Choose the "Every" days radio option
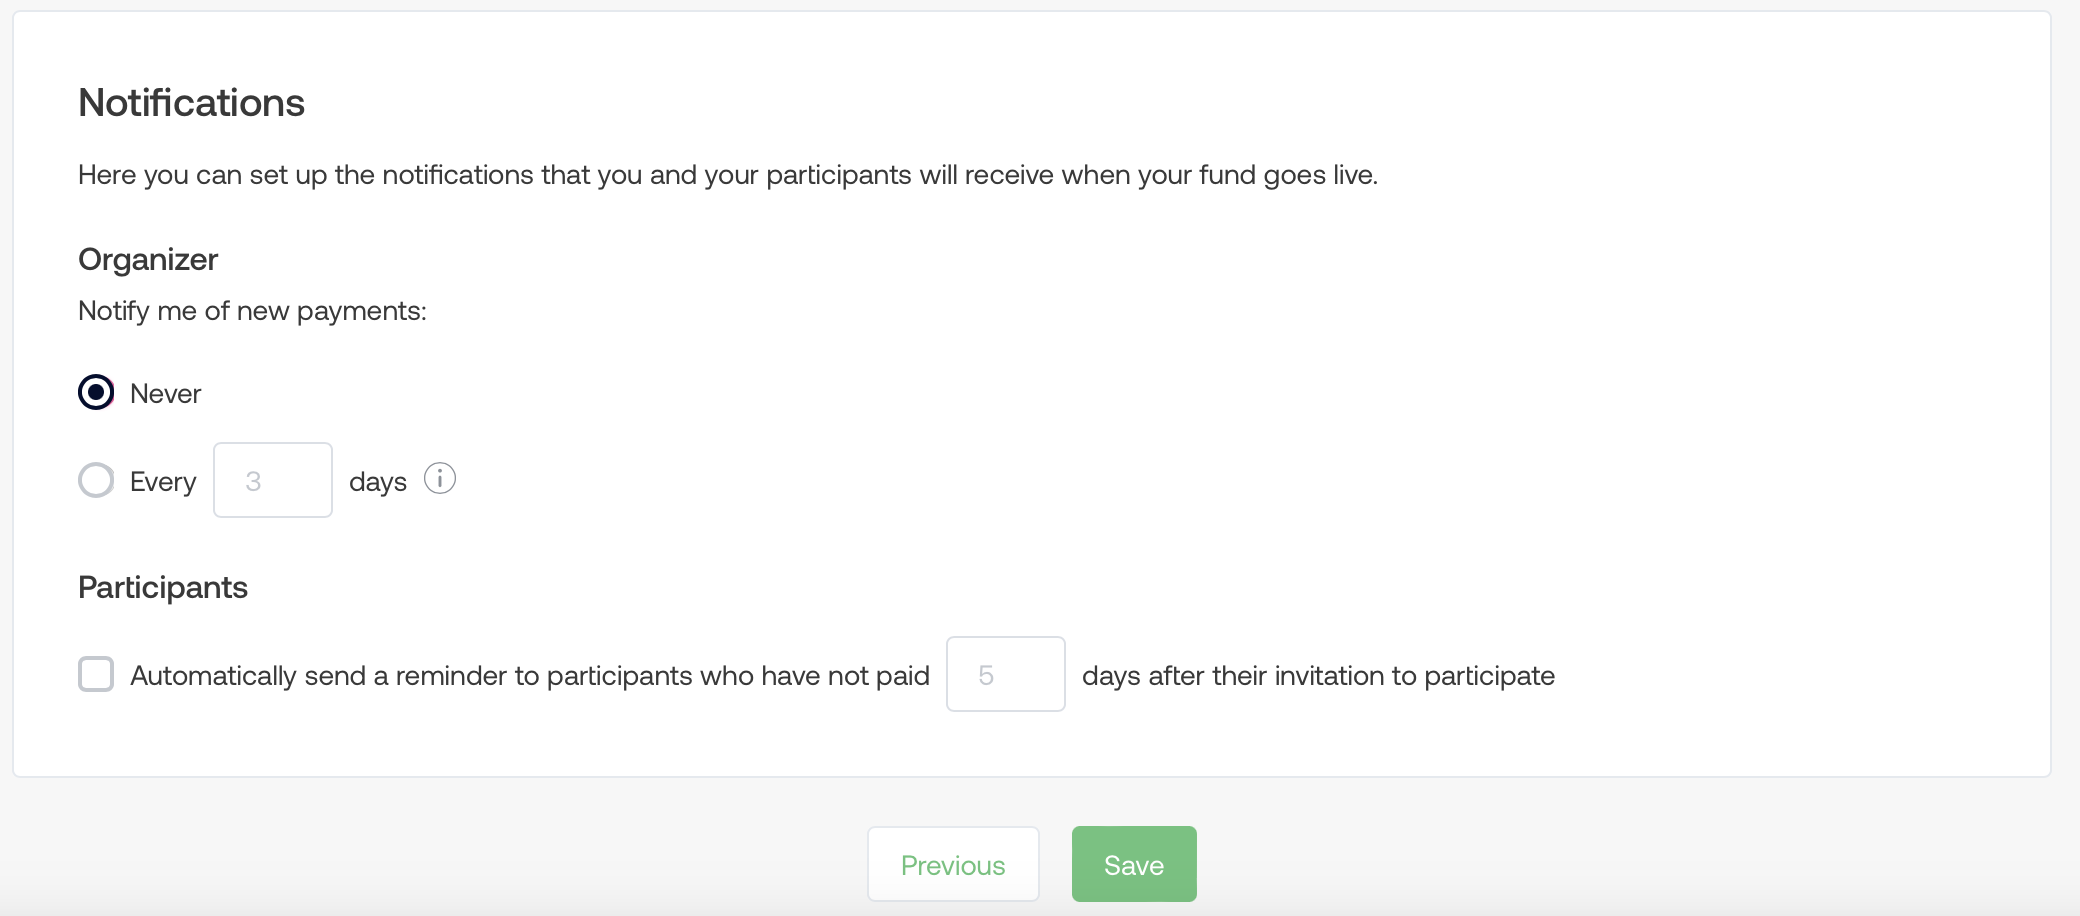This screenshot has height=916, width=2080. pyautogui.click(x=96, y=481)
